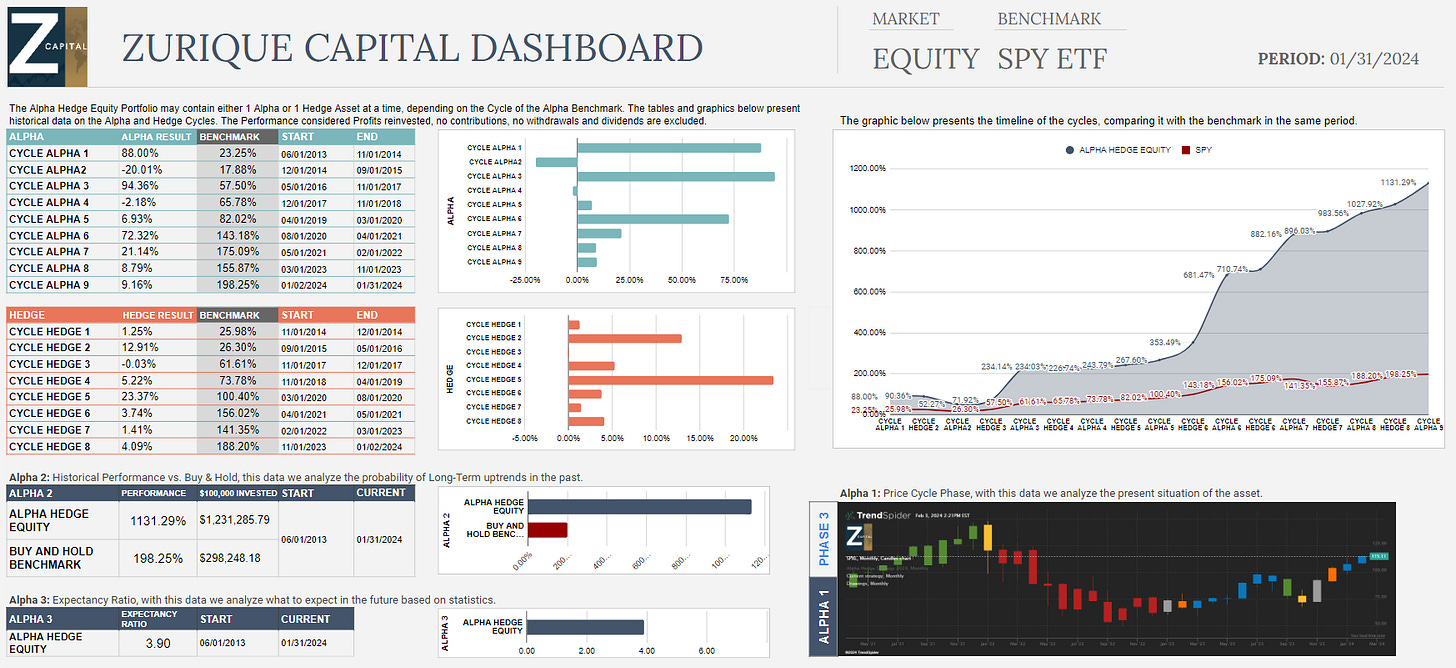Screen dimensions: 1456x668
Task: Click the negative Cycle Alpha2 bar
Action: pos(556,162)
